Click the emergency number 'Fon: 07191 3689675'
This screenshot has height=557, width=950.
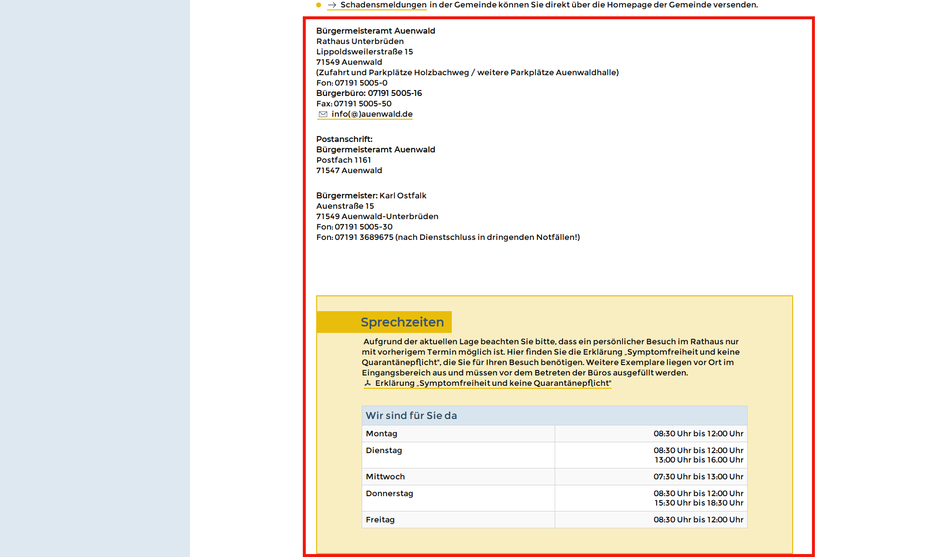tap(354, 237)
